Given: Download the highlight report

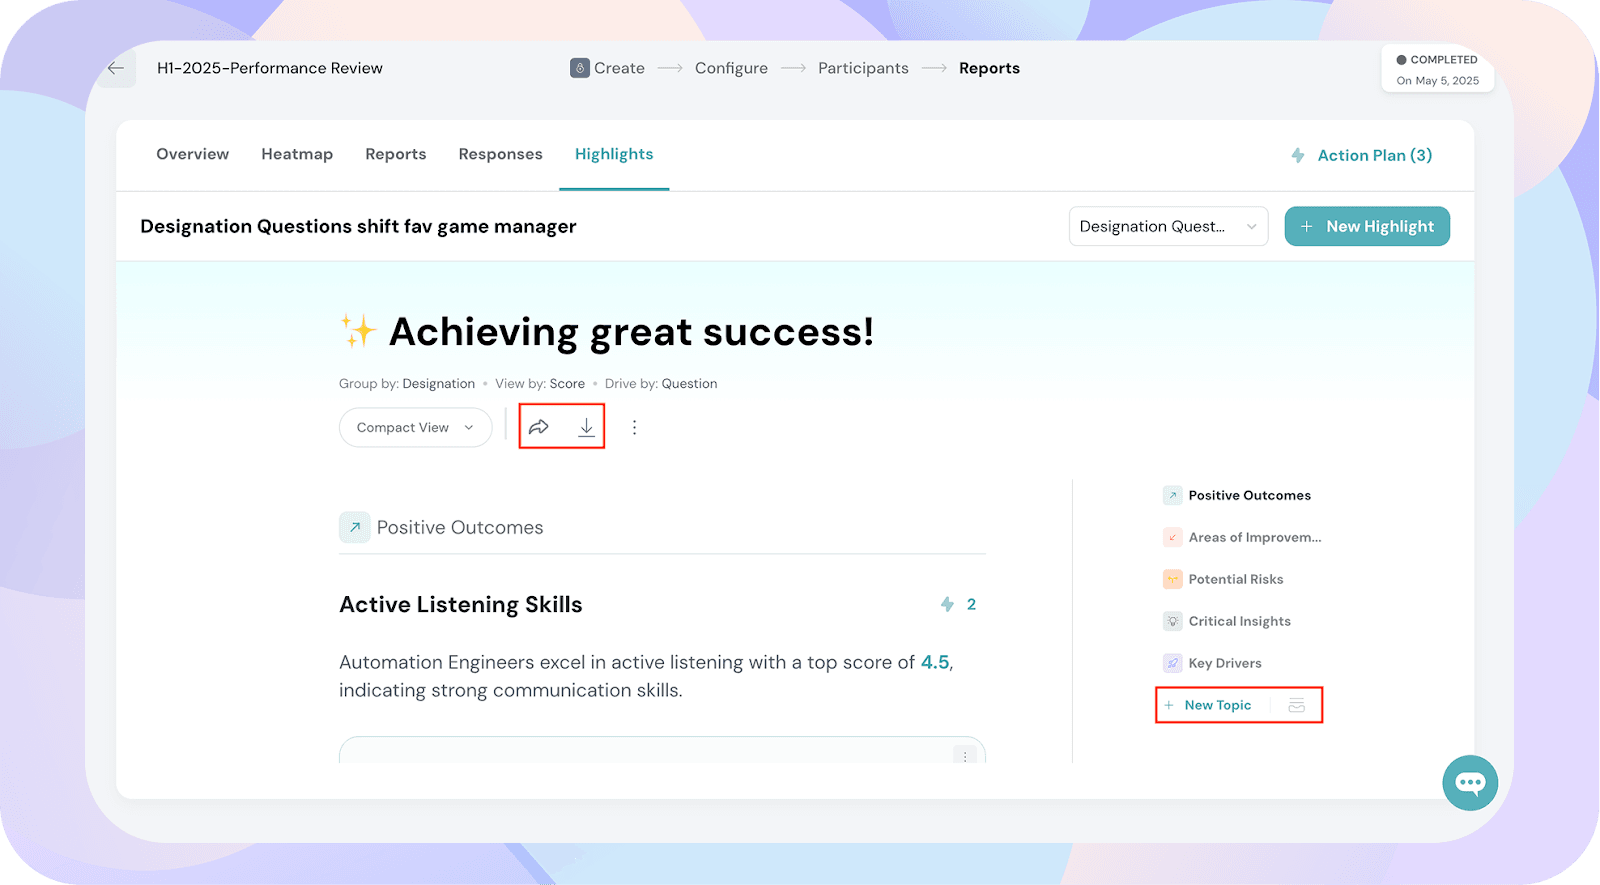Looking at the screenshot, I should tap(586, 427).
